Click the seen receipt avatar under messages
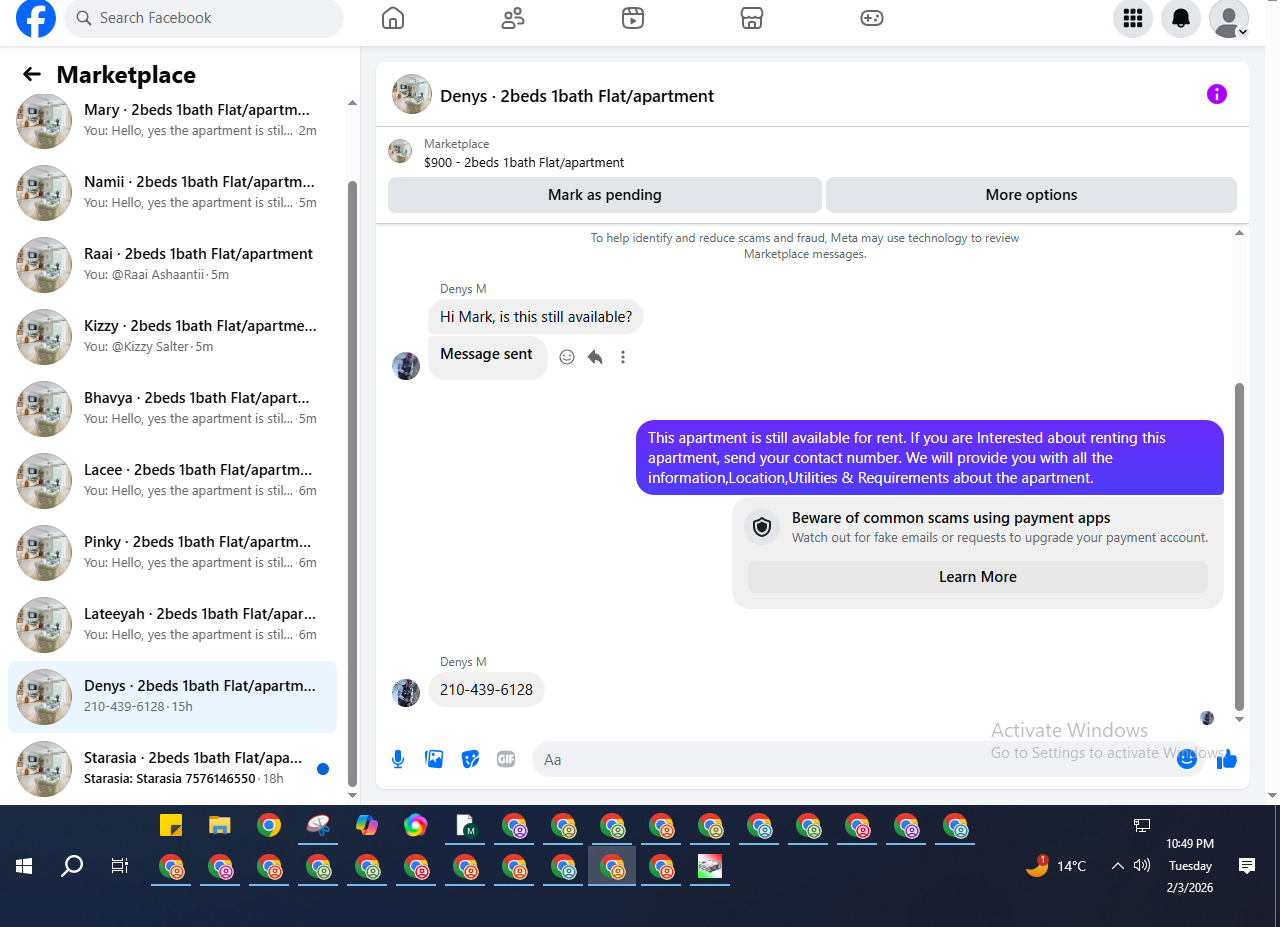Screen dimensions: 1280x927 tap(1207, 718)
